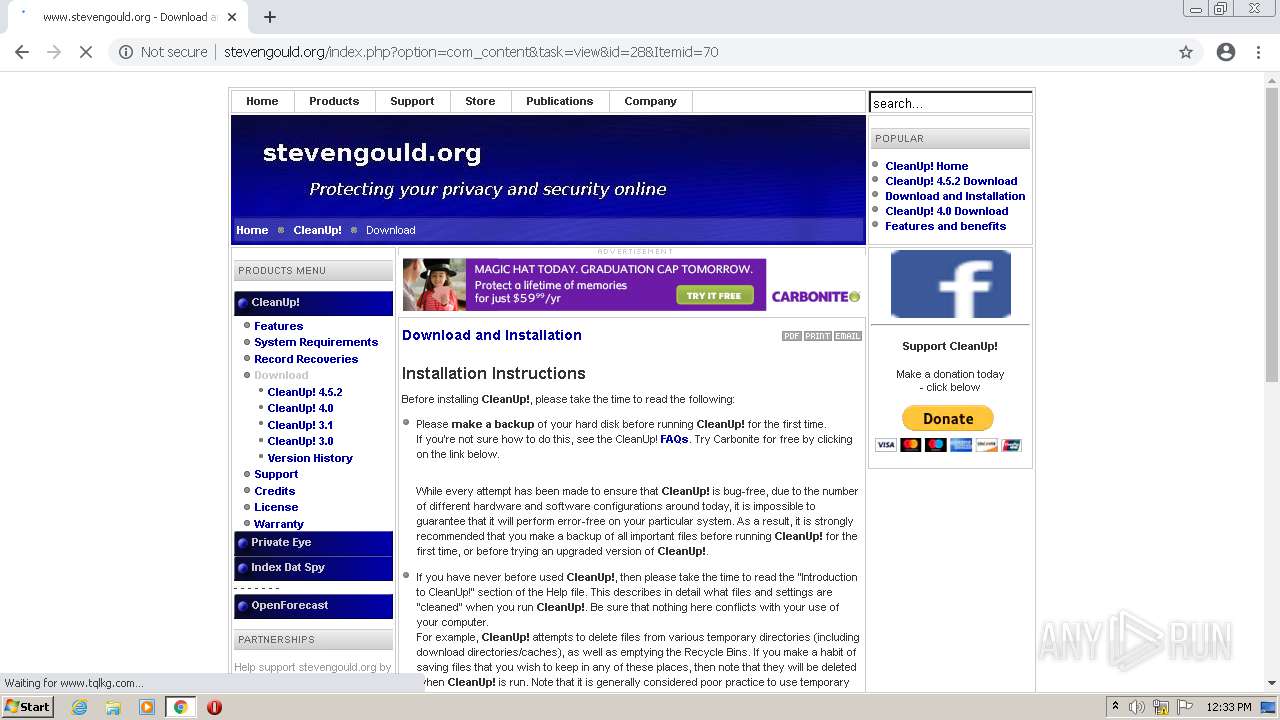
Task: Select CleanUp! 3.1 in sidebar menu
Action: (x=300, y=425)
